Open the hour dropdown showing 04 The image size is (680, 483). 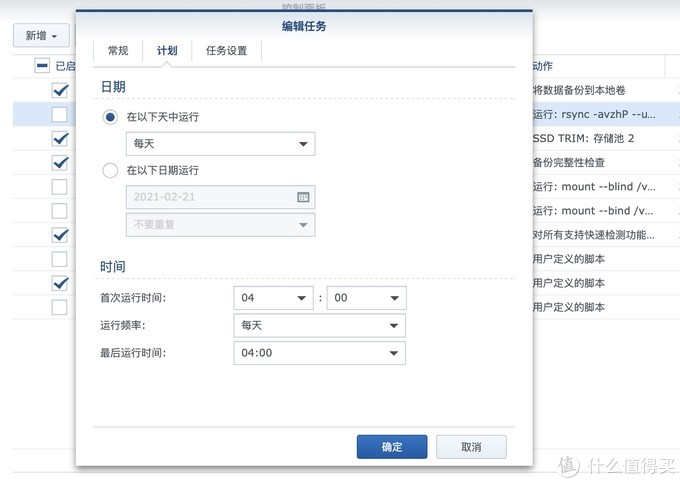273,298
